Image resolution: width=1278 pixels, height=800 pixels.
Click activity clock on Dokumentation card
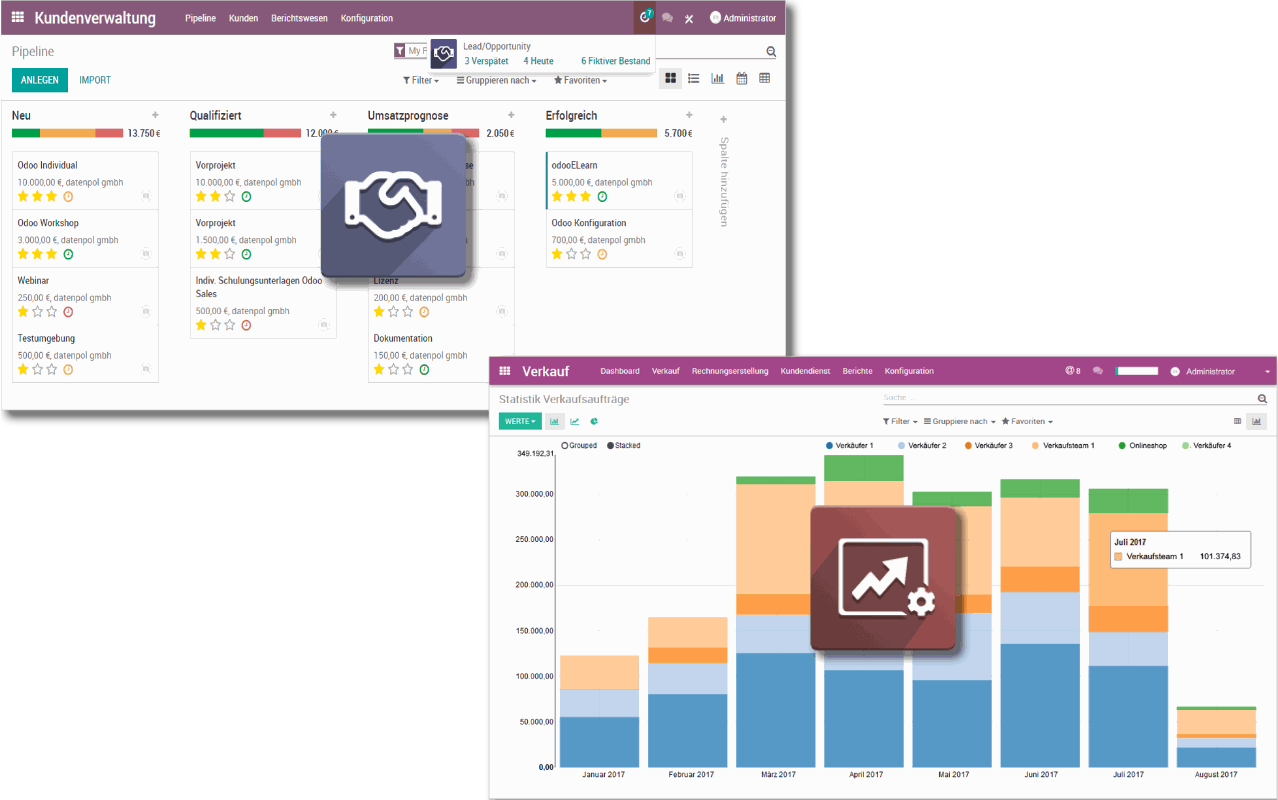424,370
